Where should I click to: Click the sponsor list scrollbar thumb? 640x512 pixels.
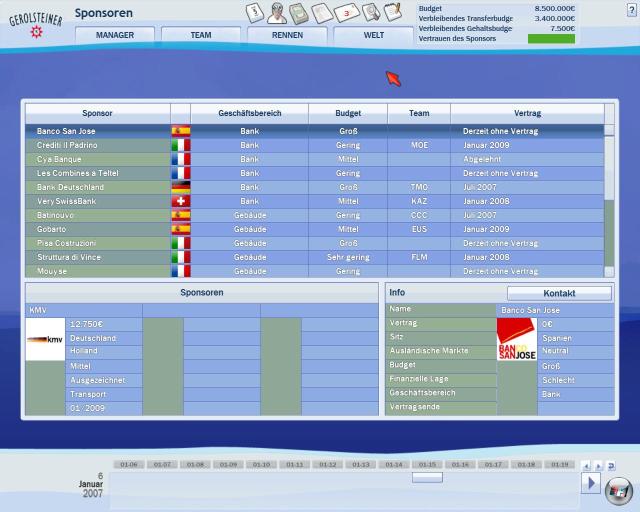pos(609,168)
